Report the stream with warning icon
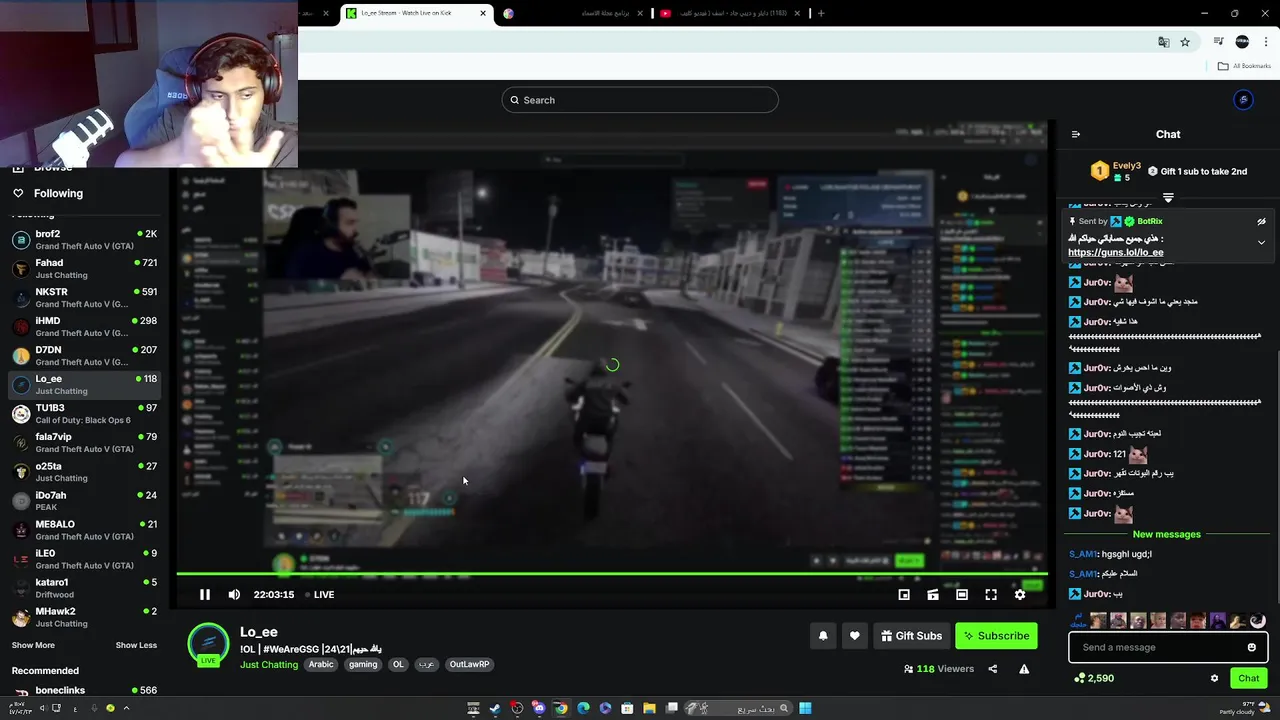The height and width of the screenshot is (720, 1280). [1024, 669]
